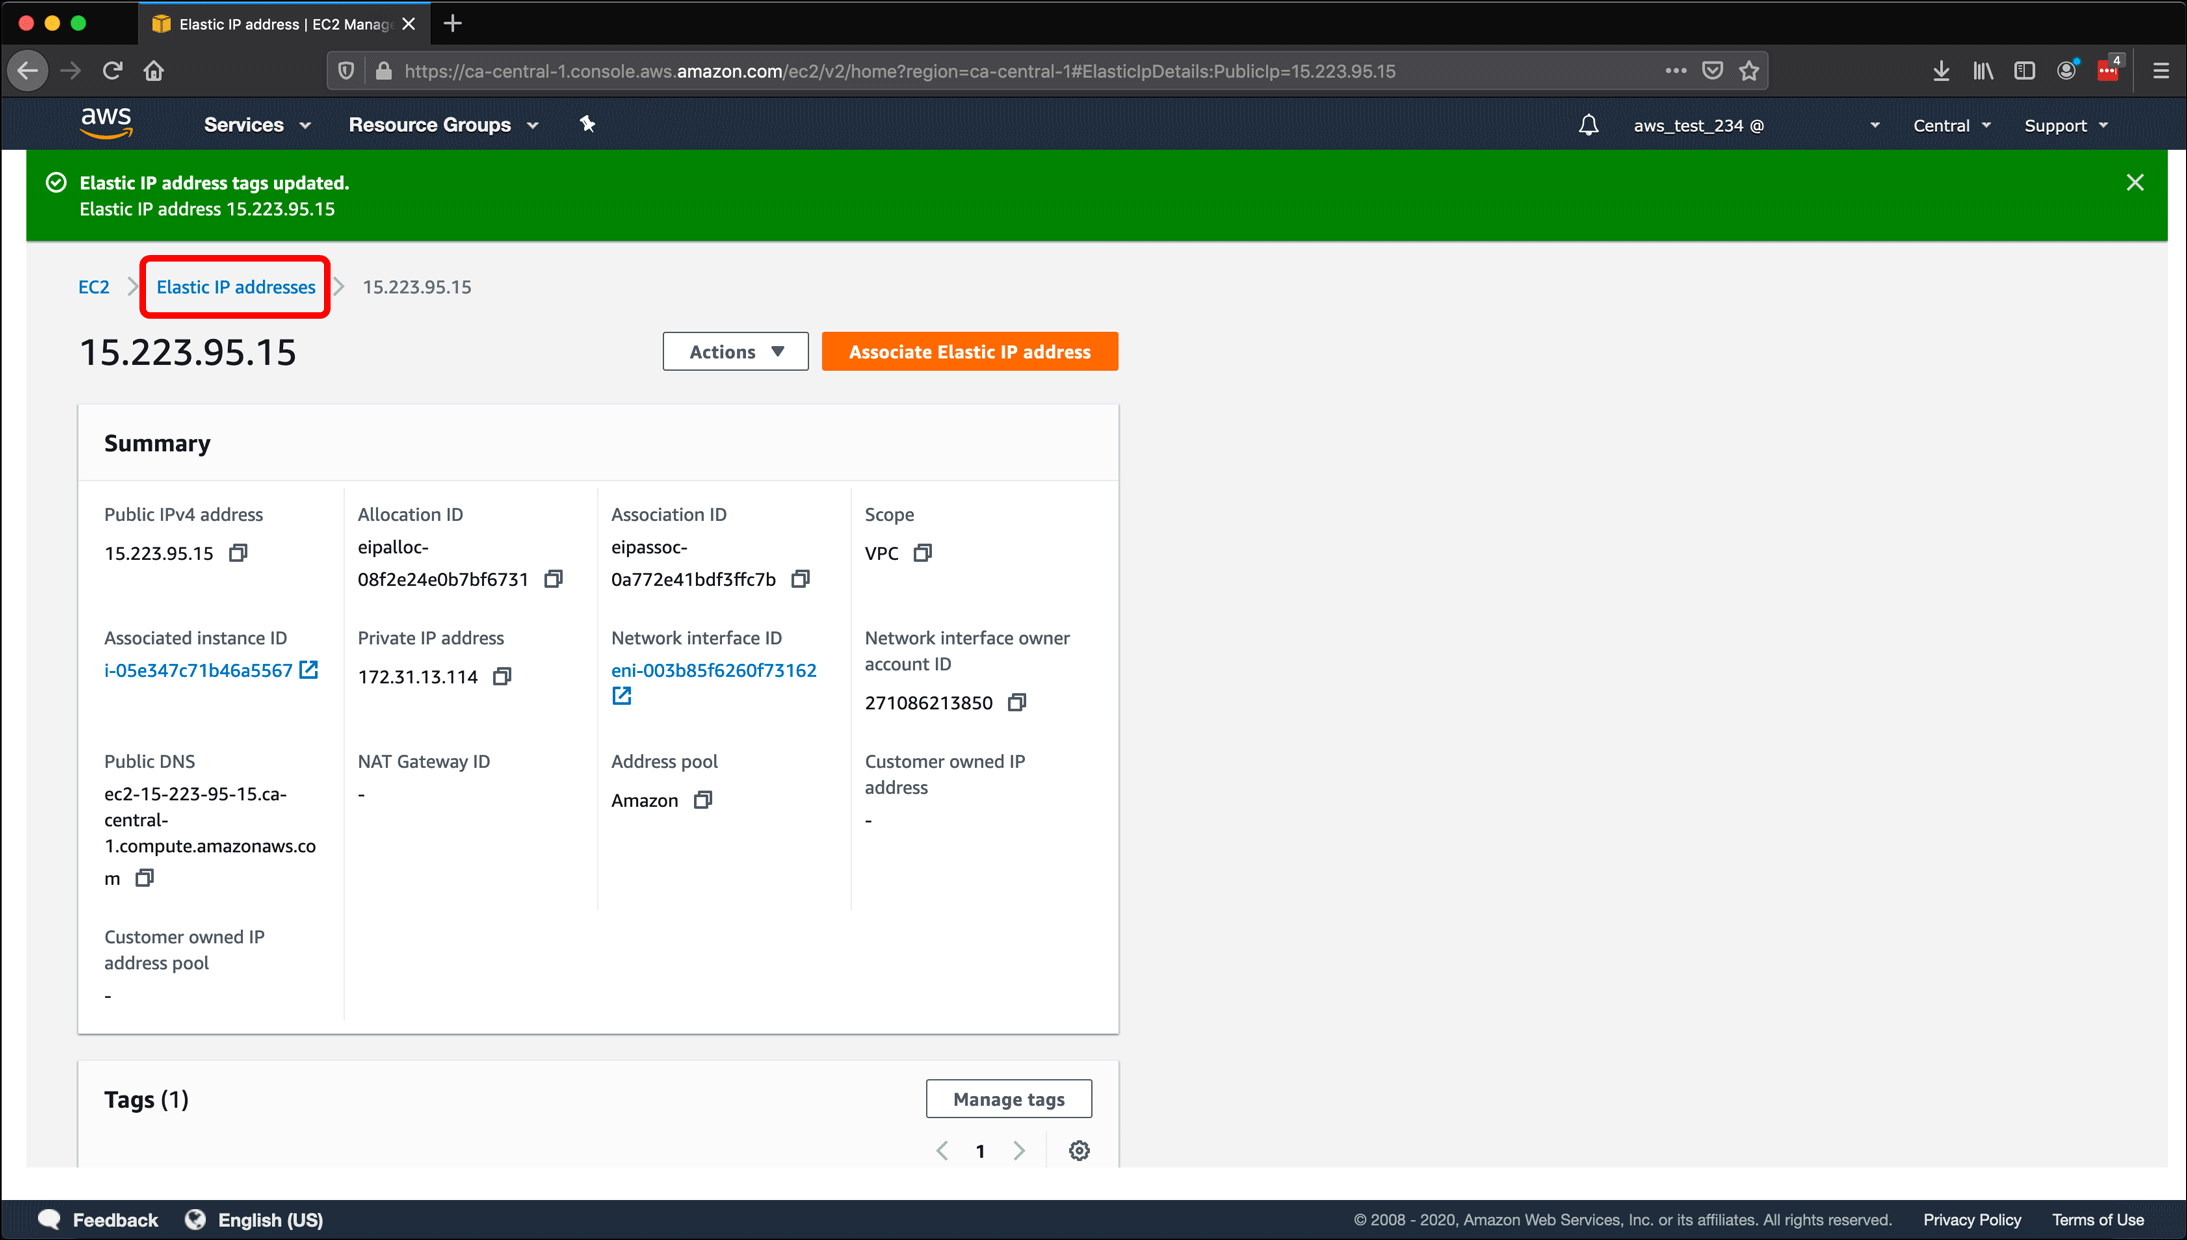
Task: Click the copy icon next to Public IPv4 address
Action: [x=239, y=552]
